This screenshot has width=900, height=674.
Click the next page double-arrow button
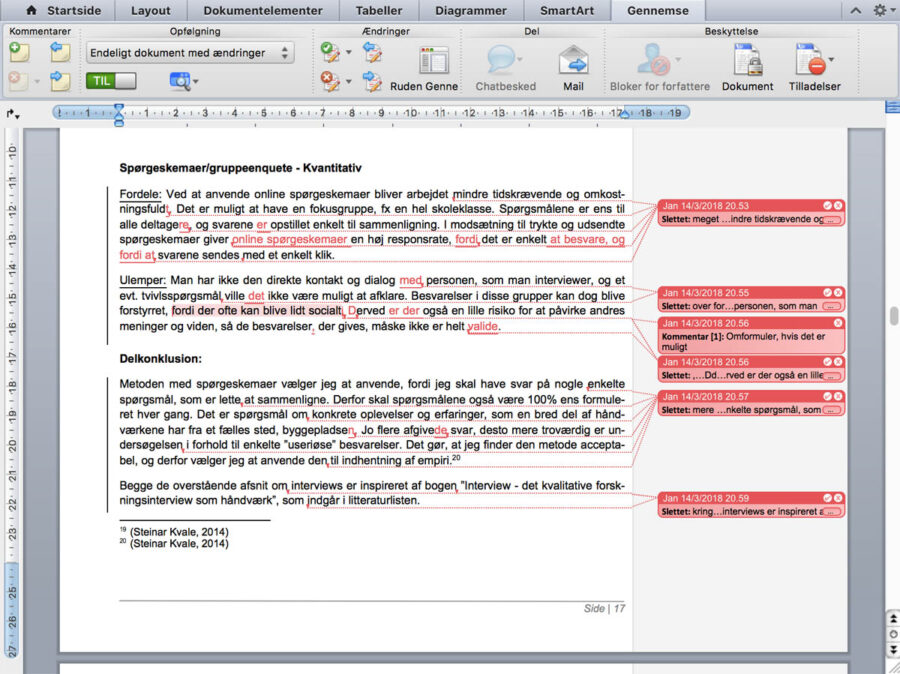tap(893, 649)
